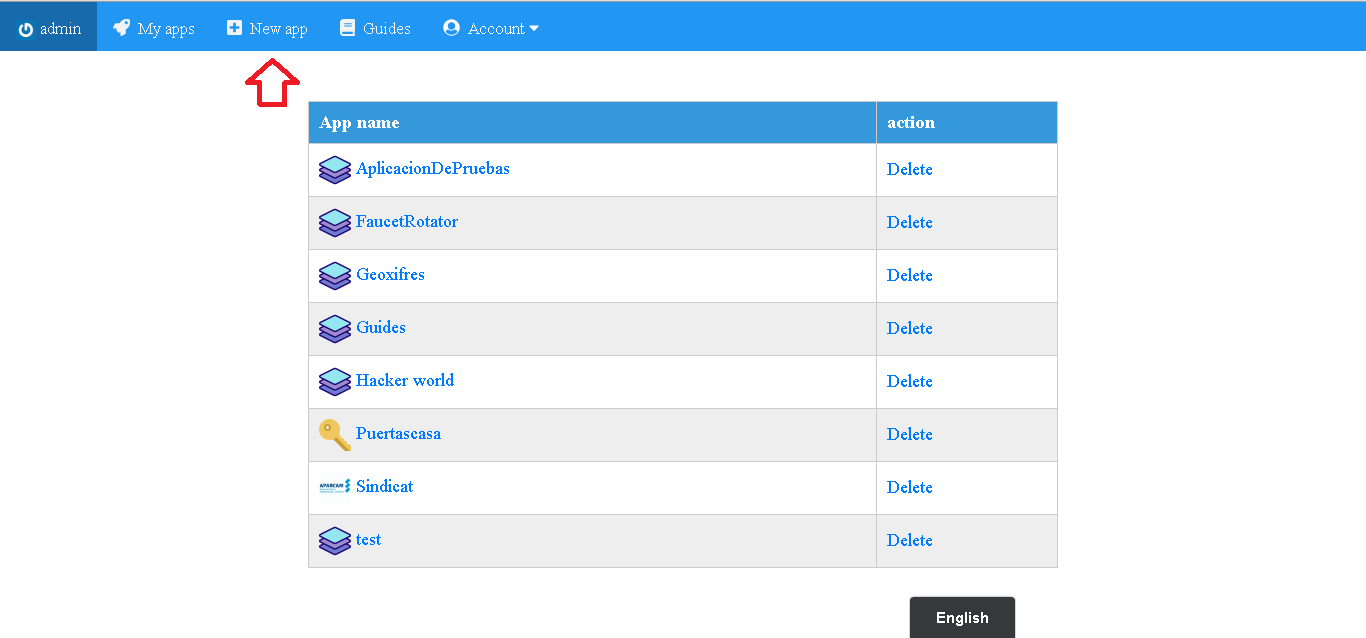Delete the Geoxifres app
The height and width of the screenshot is (638, 1366).
click(x=910, y=276)
